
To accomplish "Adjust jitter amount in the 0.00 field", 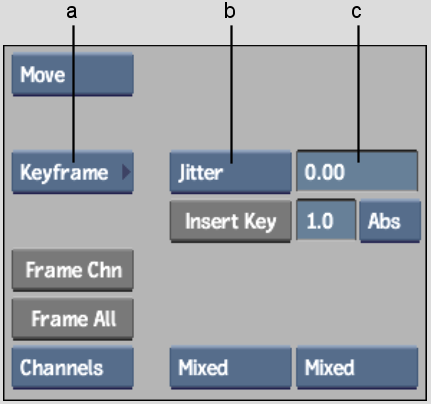I will 357,171.
